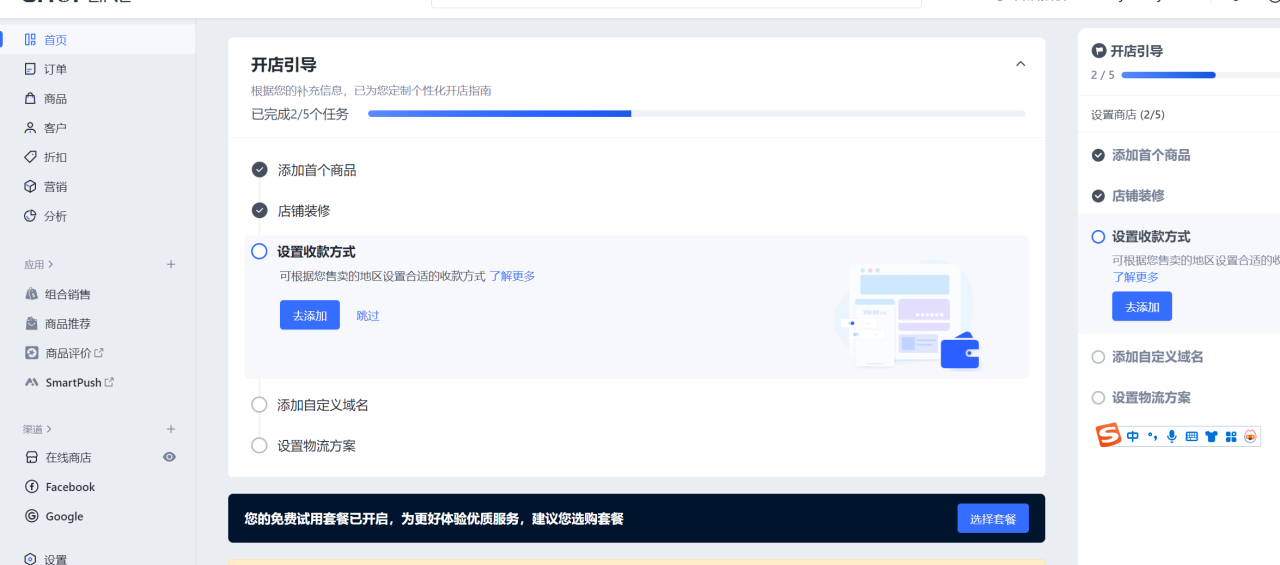Select the 客户 customers person icon
Image resolution: width=1280 pixels, height=565 pixels.
click(x=30, y=128)
